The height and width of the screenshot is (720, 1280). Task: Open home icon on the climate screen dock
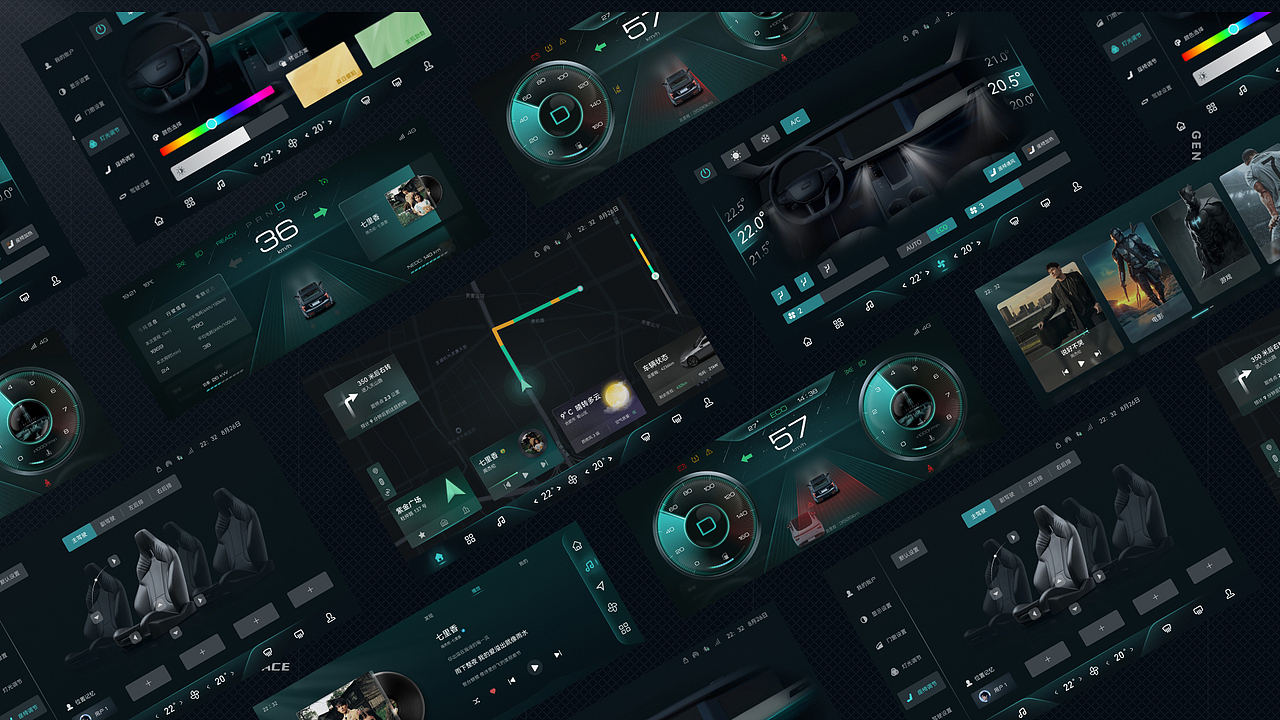[x=808, y=341]
